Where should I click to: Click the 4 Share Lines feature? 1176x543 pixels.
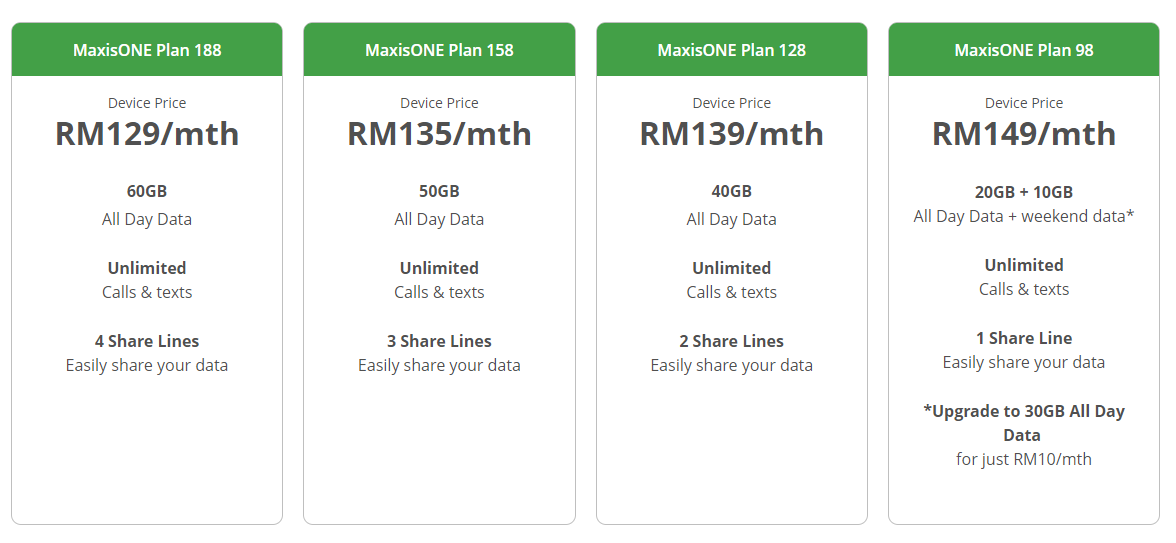tap(147, 341)
